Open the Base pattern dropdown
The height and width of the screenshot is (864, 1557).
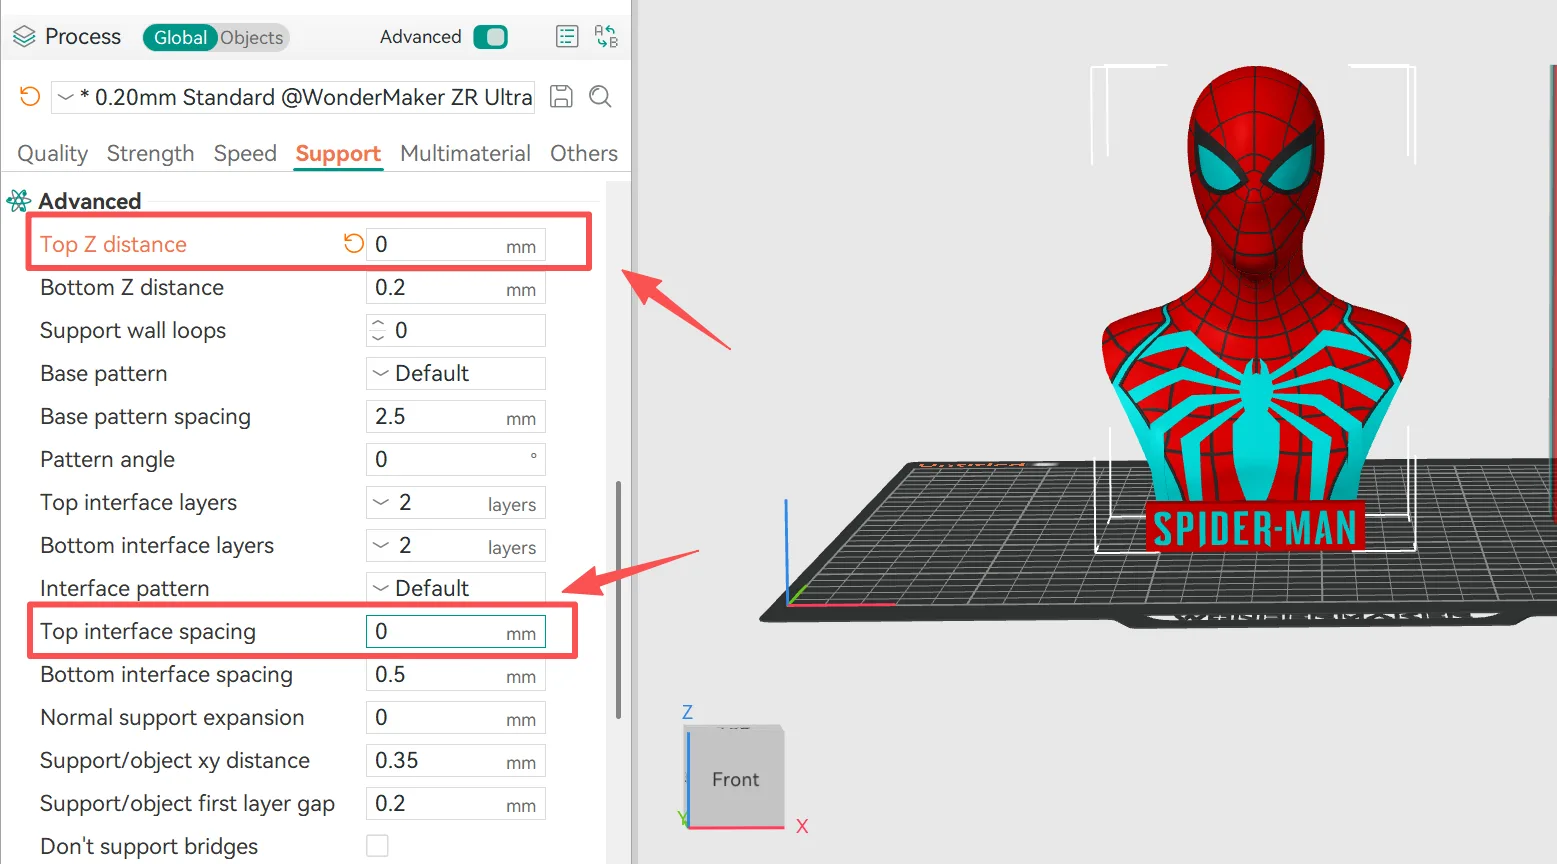(456, 373)
